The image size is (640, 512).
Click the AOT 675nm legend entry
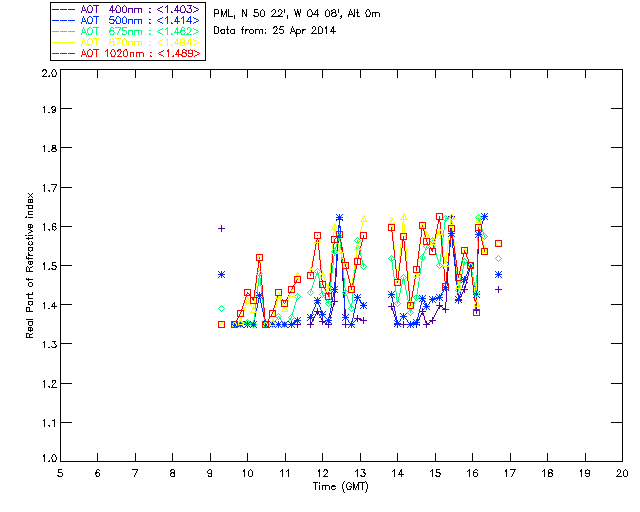click(x=127, y=31)
